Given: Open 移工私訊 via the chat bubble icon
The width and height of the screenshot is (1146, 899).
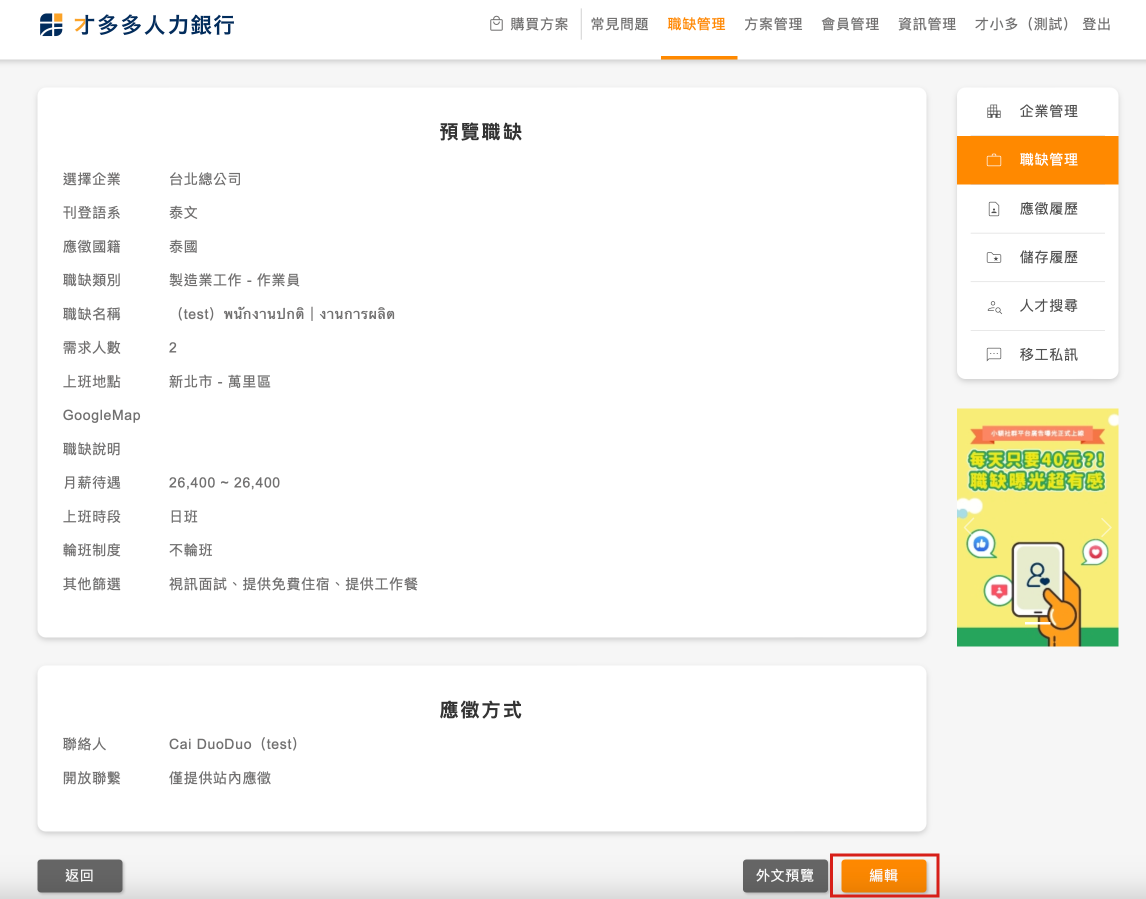Looking at the screenshot, I should click(993, 355).
